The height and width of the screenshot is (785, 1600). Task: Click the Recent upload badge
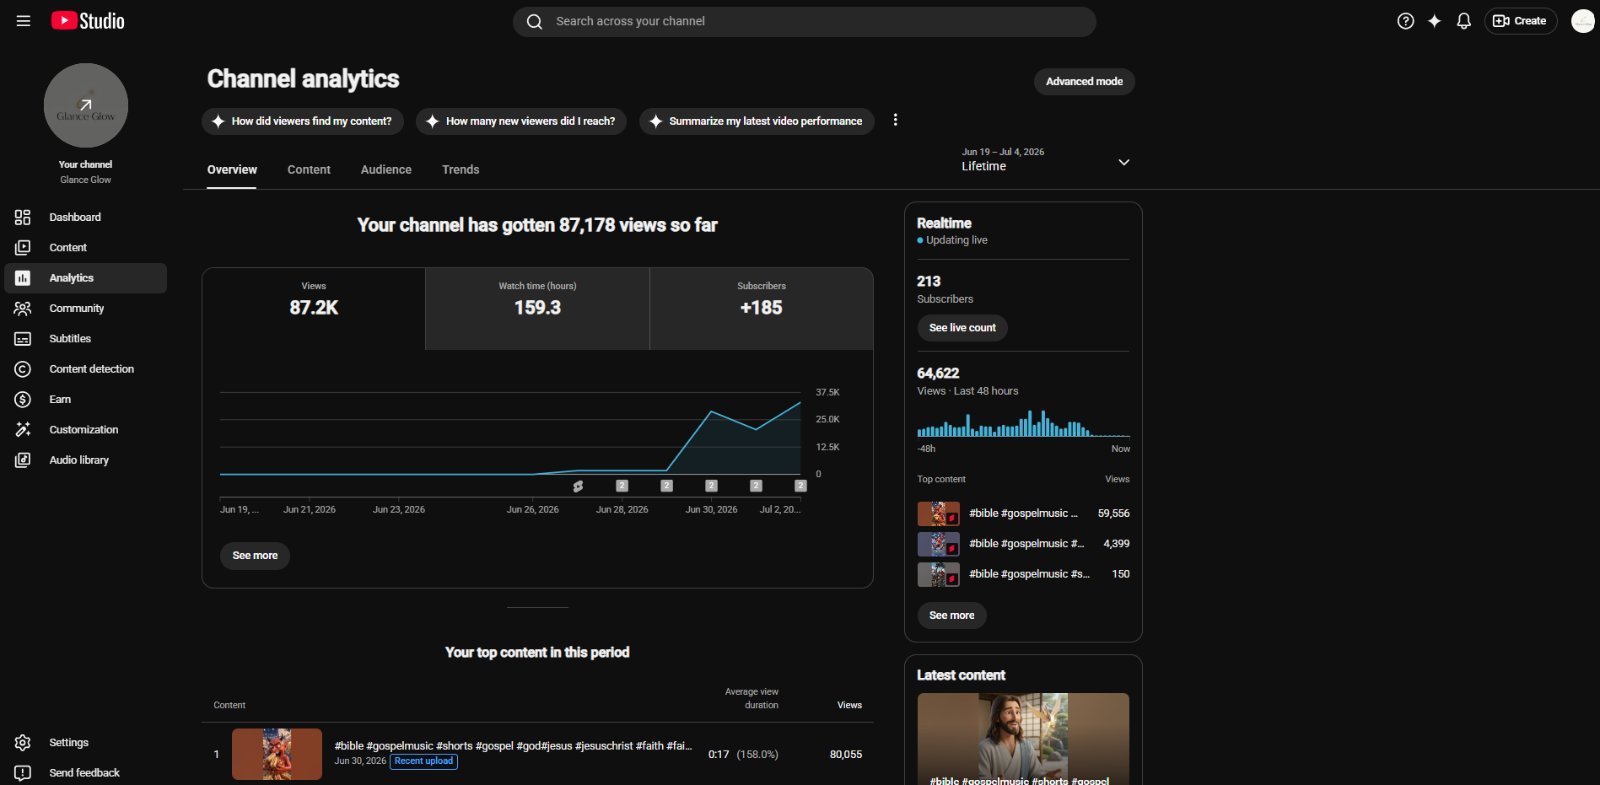pyautogui.click(x=424, y=762)
